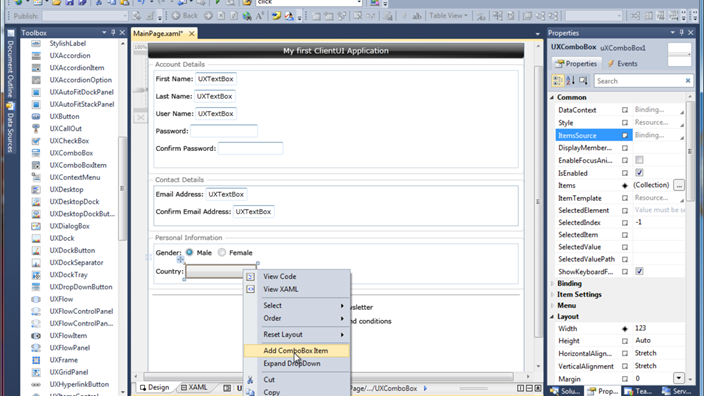Toggle the ShowKeyboardF... checkbox
Screen dimensions: 704x396
639,271
